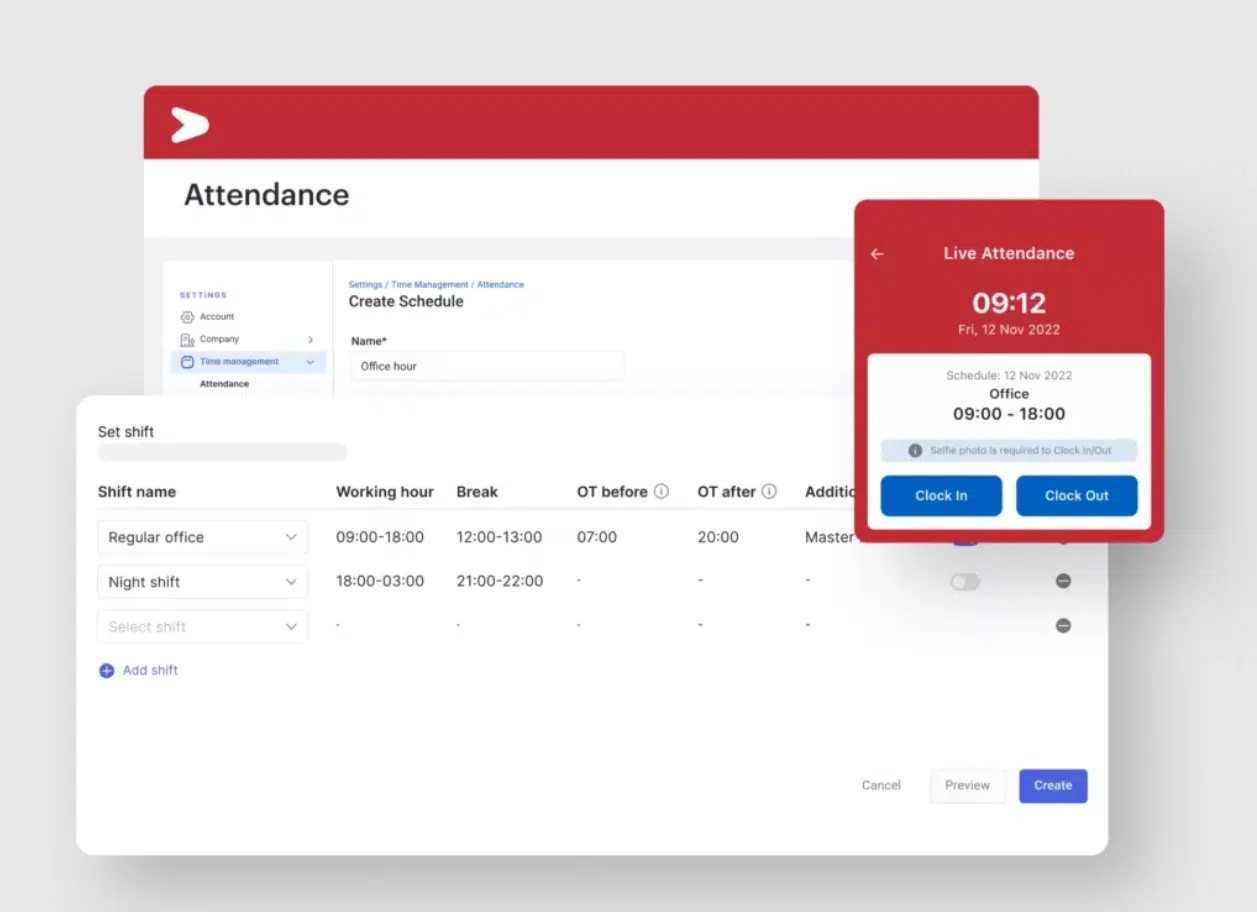The height and width of the screenshot is (912, 1257).
Task: Click the plus icon beside Add shift
Action: click(x=106, y=670)
